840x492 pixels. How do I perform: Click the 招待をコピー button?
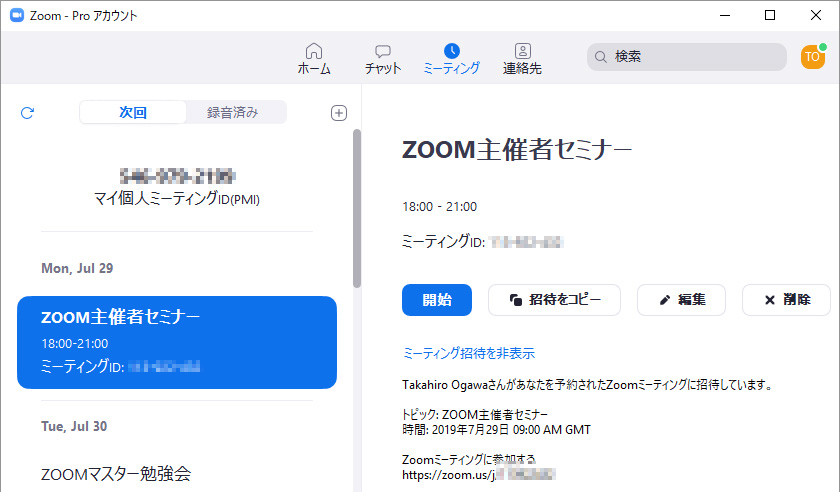pos(554,300)
